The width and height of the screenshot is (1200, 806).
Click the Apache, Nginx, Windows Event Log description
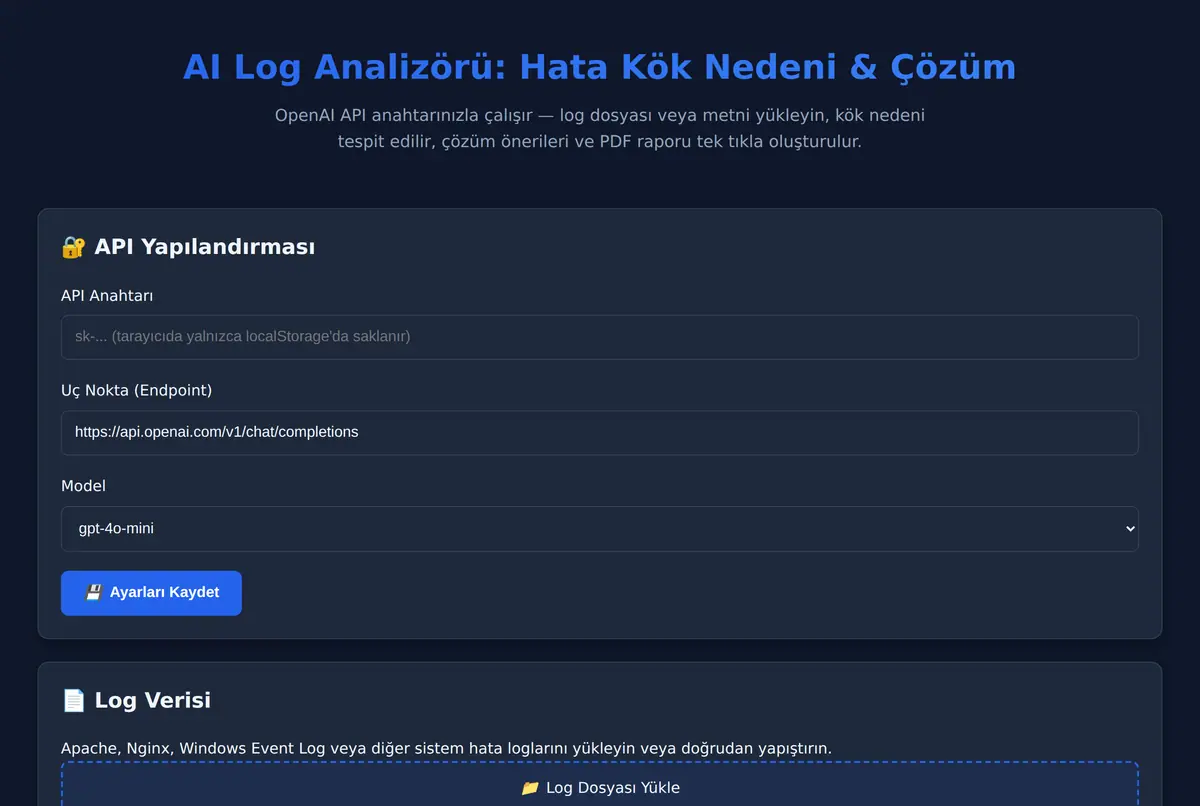446,748
